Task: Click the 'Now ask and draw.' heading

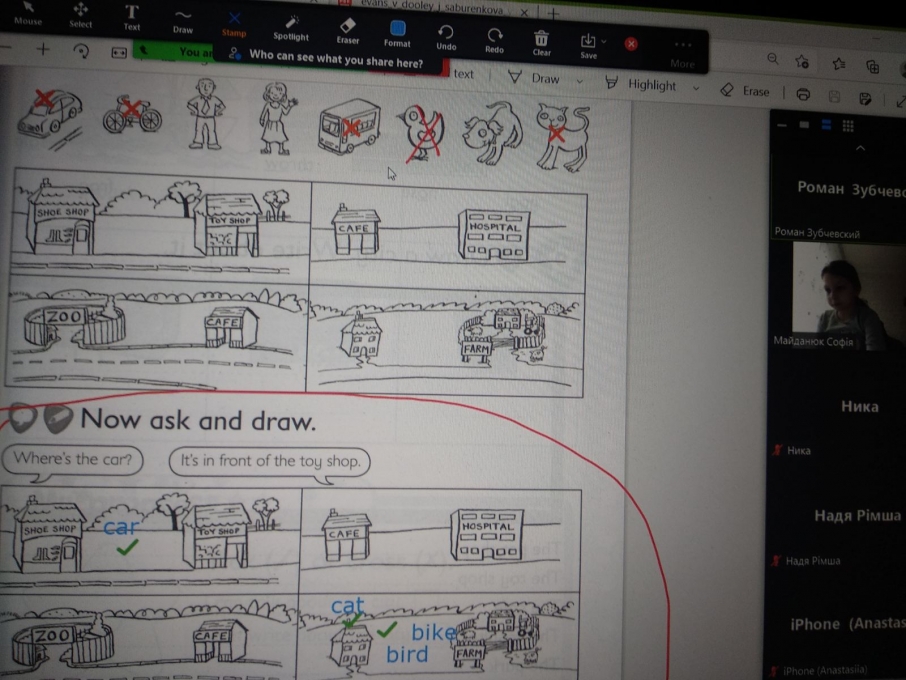Action: tap(198, 420)
